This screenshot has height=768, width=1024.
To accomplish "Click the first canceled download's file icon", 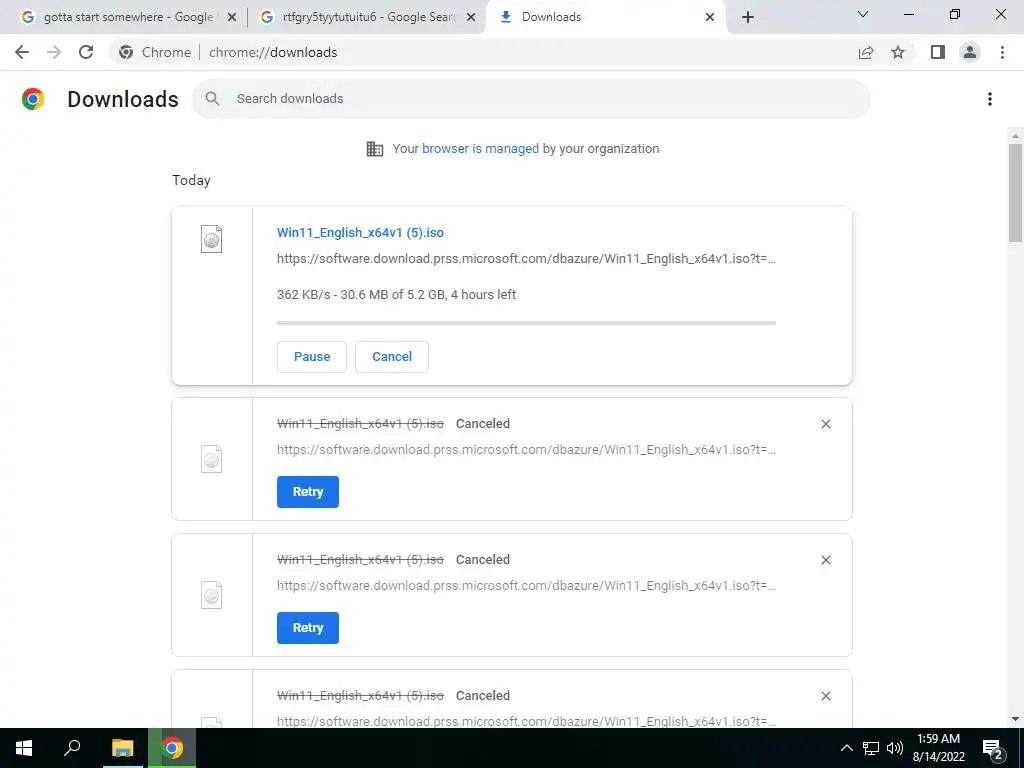I will [211, 459].
